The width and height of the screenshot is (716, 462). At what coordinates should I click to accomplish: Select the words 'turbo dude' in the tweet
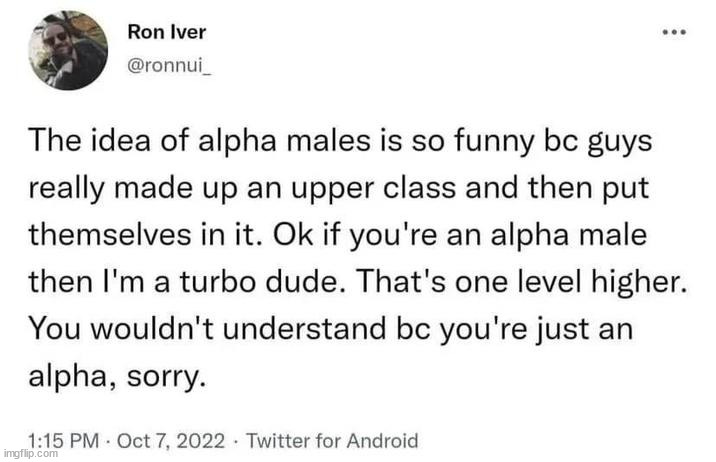(259, 282)
